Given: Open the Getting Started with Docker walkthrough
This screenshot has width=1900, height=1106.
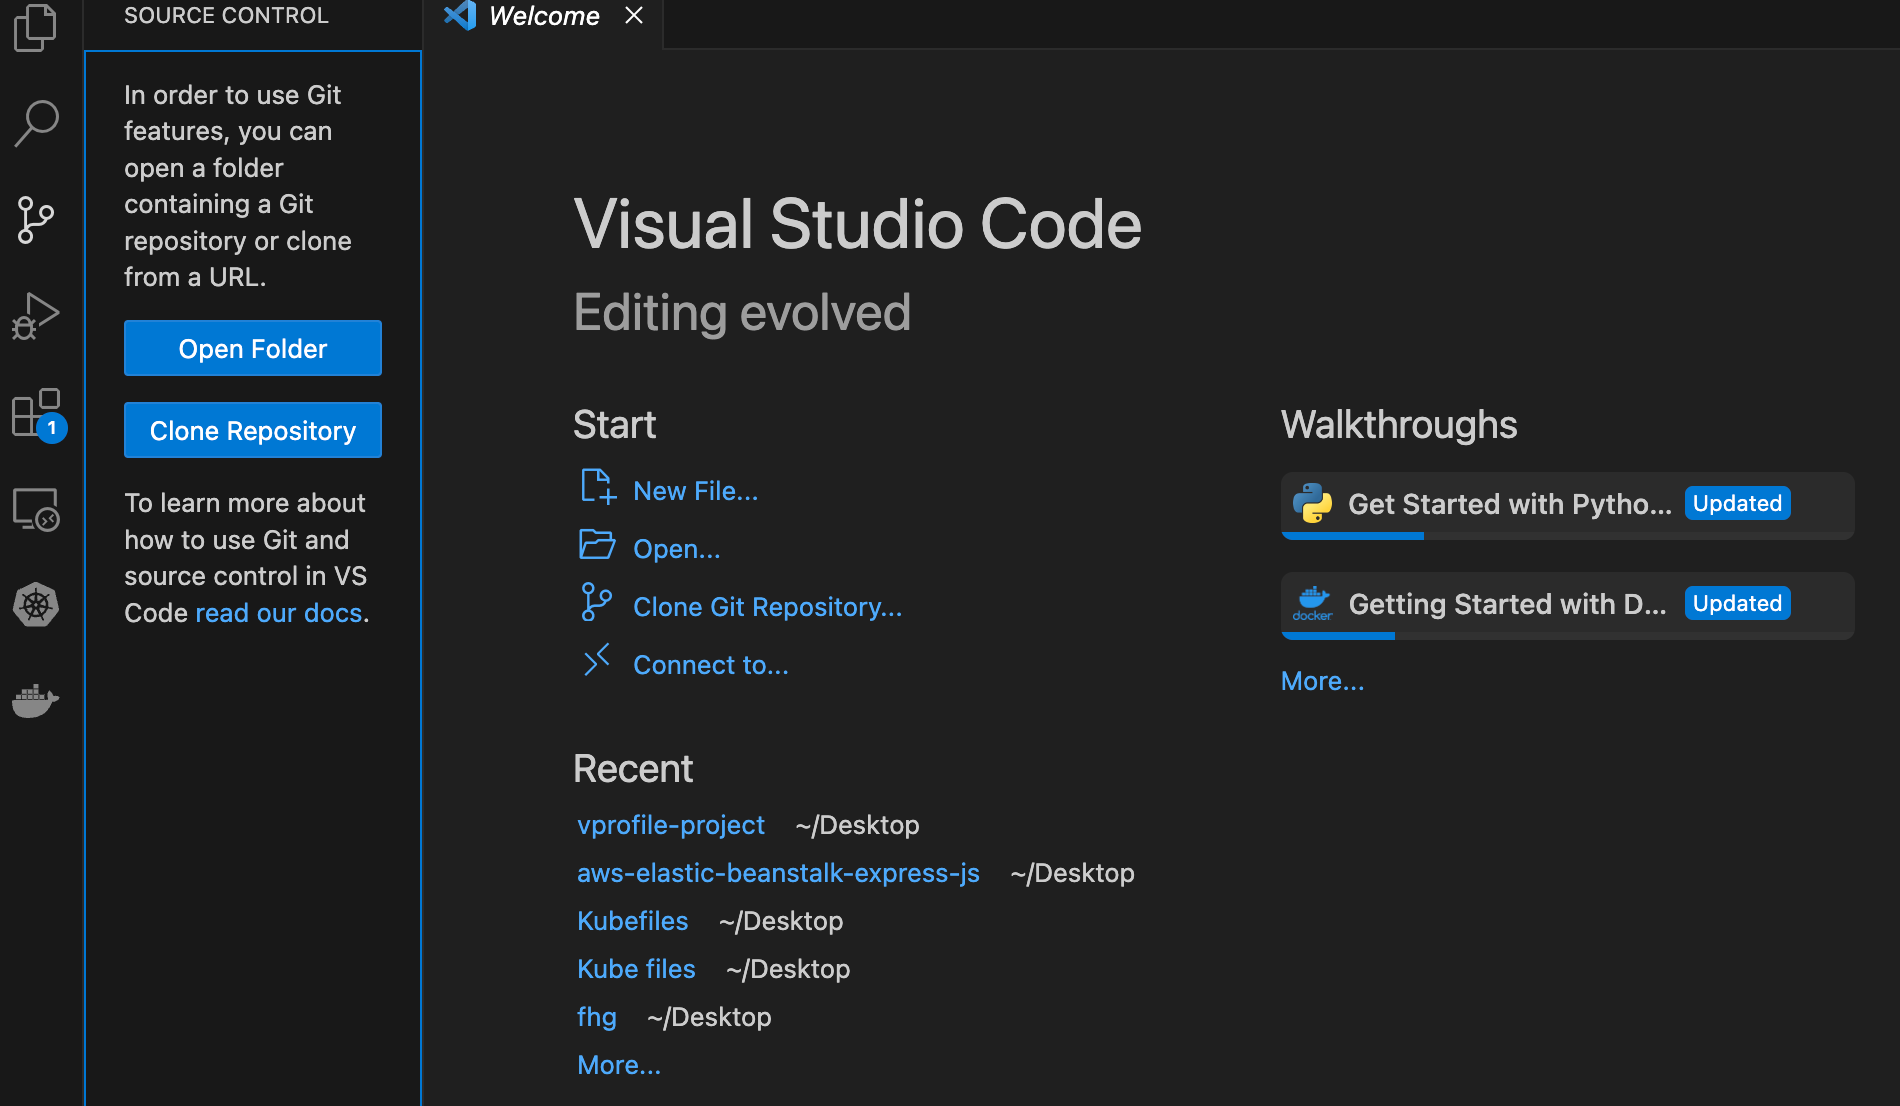Looking at the screenshot, I should [x=1506, y=604].
